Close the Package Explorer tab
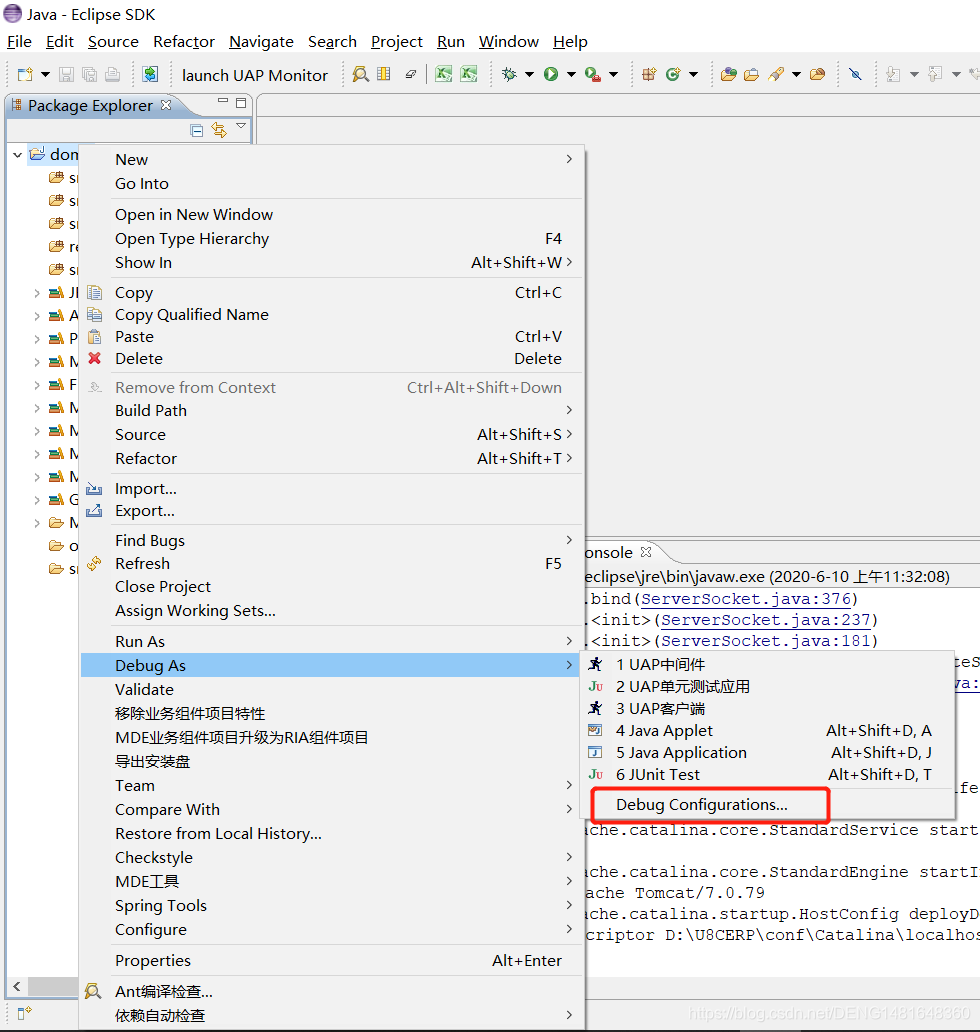Screen dimensions: 980x1032 tap(166, 105)
